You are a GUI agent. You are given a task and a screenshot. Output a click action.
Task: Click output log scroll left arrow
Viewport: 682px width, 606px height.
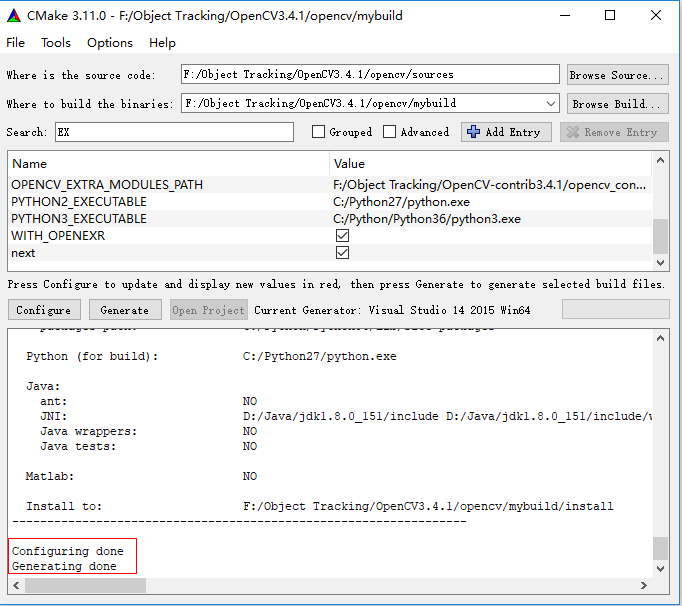pyautogui.click(x=16, y=586)
